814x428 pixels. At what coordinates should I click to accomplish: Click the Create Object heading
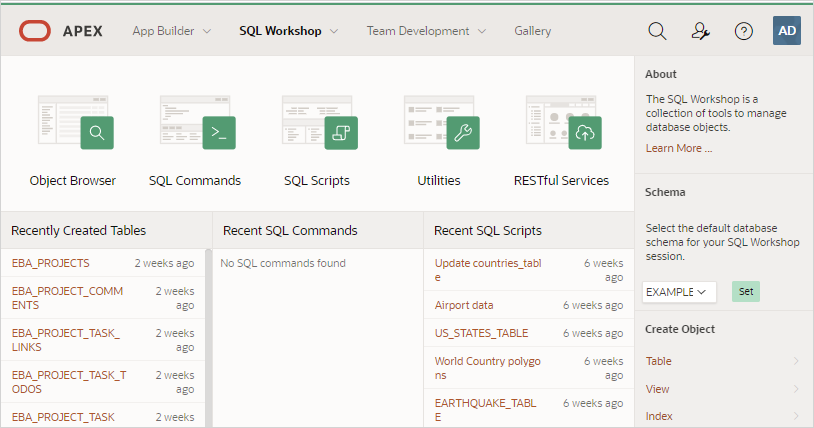680,329
